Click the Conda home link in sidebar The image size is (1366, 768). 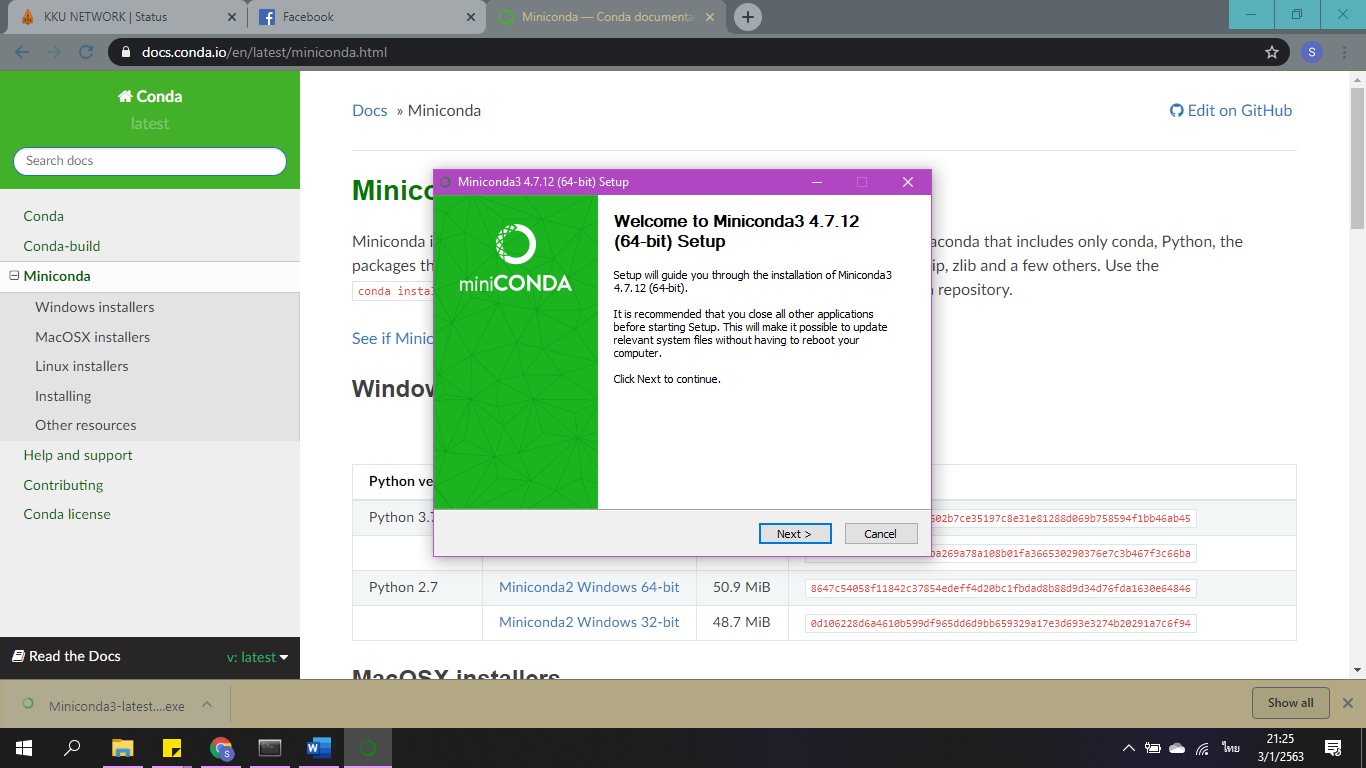click(150, 96)
